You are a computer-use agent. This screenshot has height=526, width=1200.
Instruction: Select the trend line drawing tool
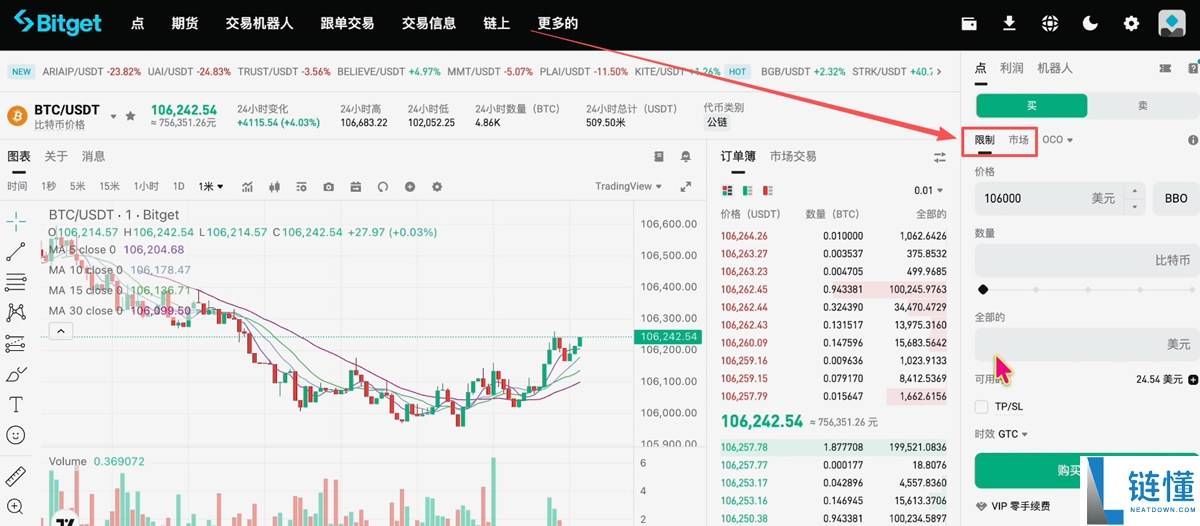16,252
